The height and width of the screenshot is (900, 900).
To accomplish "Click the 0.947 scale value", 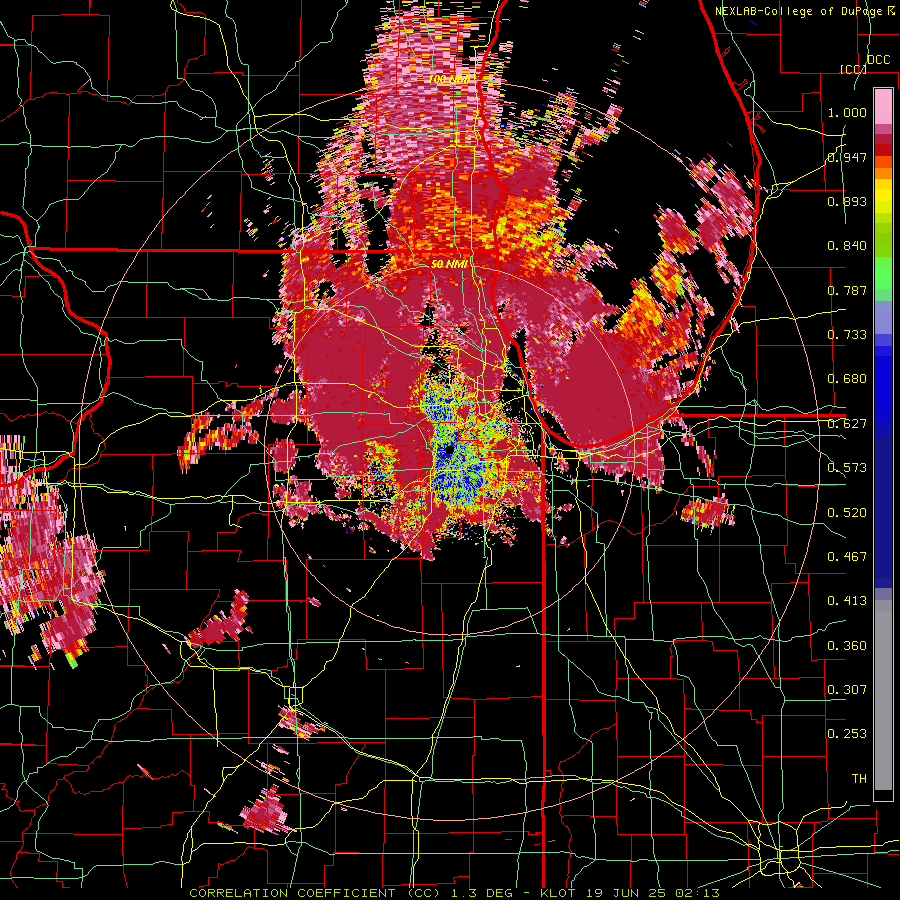I will 847,157.
